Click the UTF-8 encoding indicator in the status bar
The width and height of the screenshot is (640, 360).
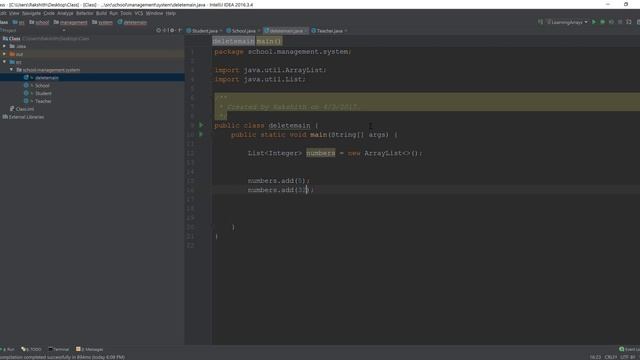coord(627,357)
